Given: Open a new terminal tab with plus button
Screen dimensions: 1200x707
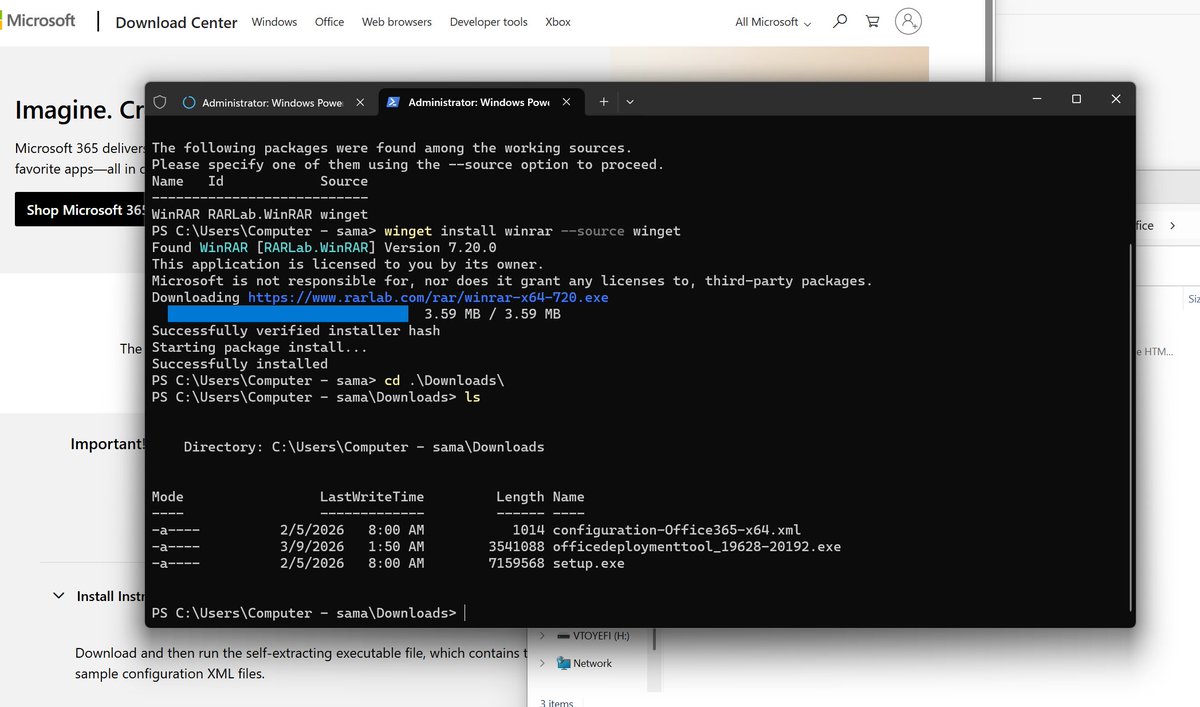Looking at the screenshot, I should click(603, 101).
